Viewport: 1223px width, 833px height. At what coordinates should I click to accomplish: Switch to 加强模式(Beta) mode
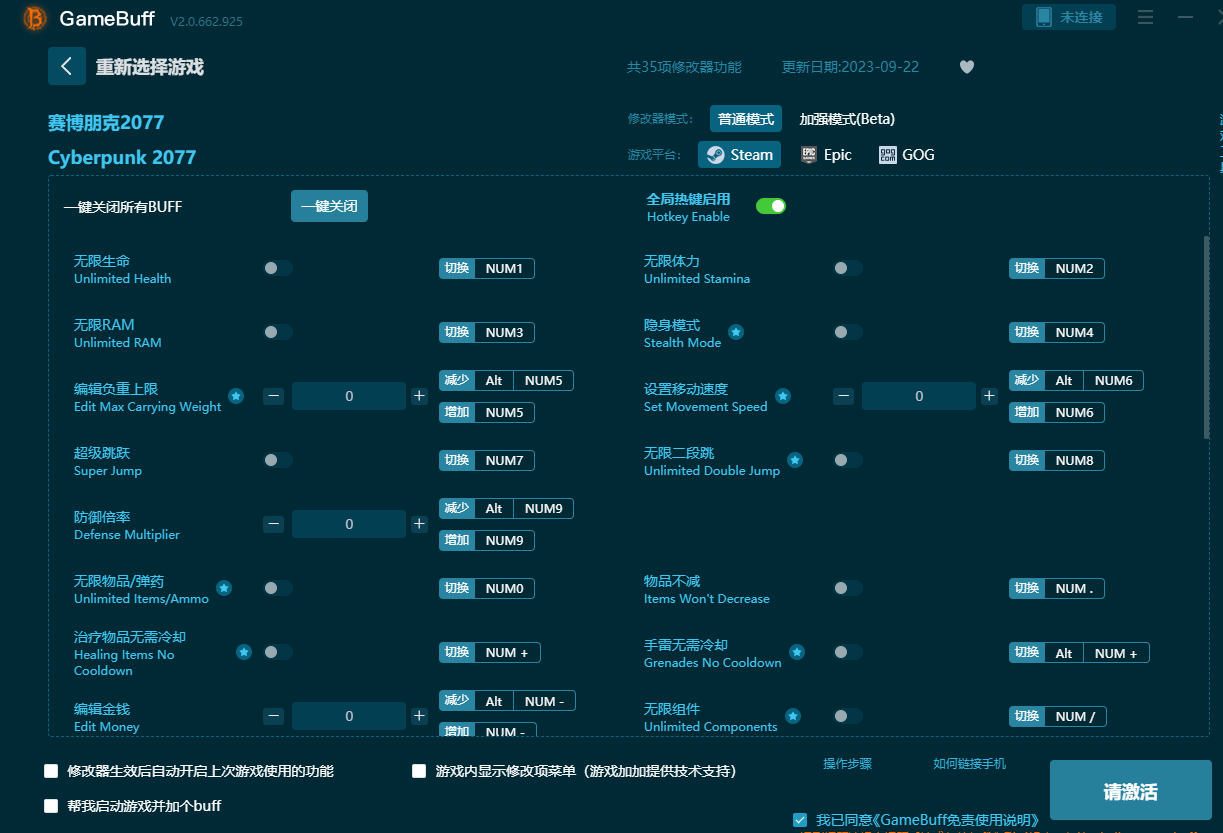[x=847, y=119]
